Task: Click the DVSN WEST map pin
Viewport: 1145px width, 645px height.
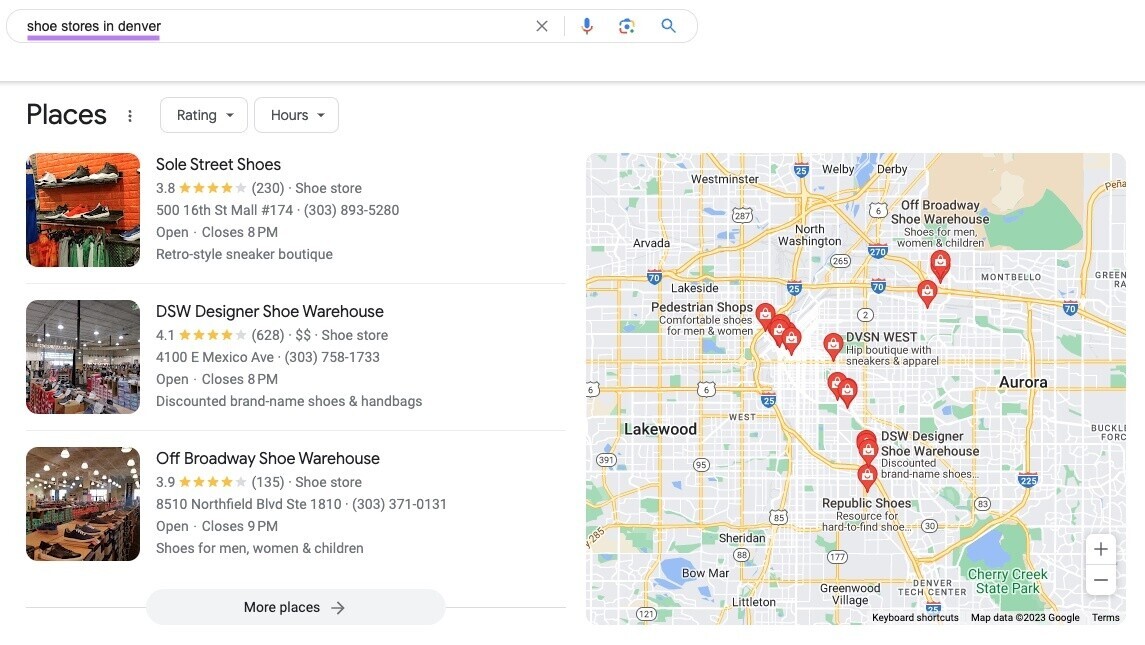Action: point(833,344)
